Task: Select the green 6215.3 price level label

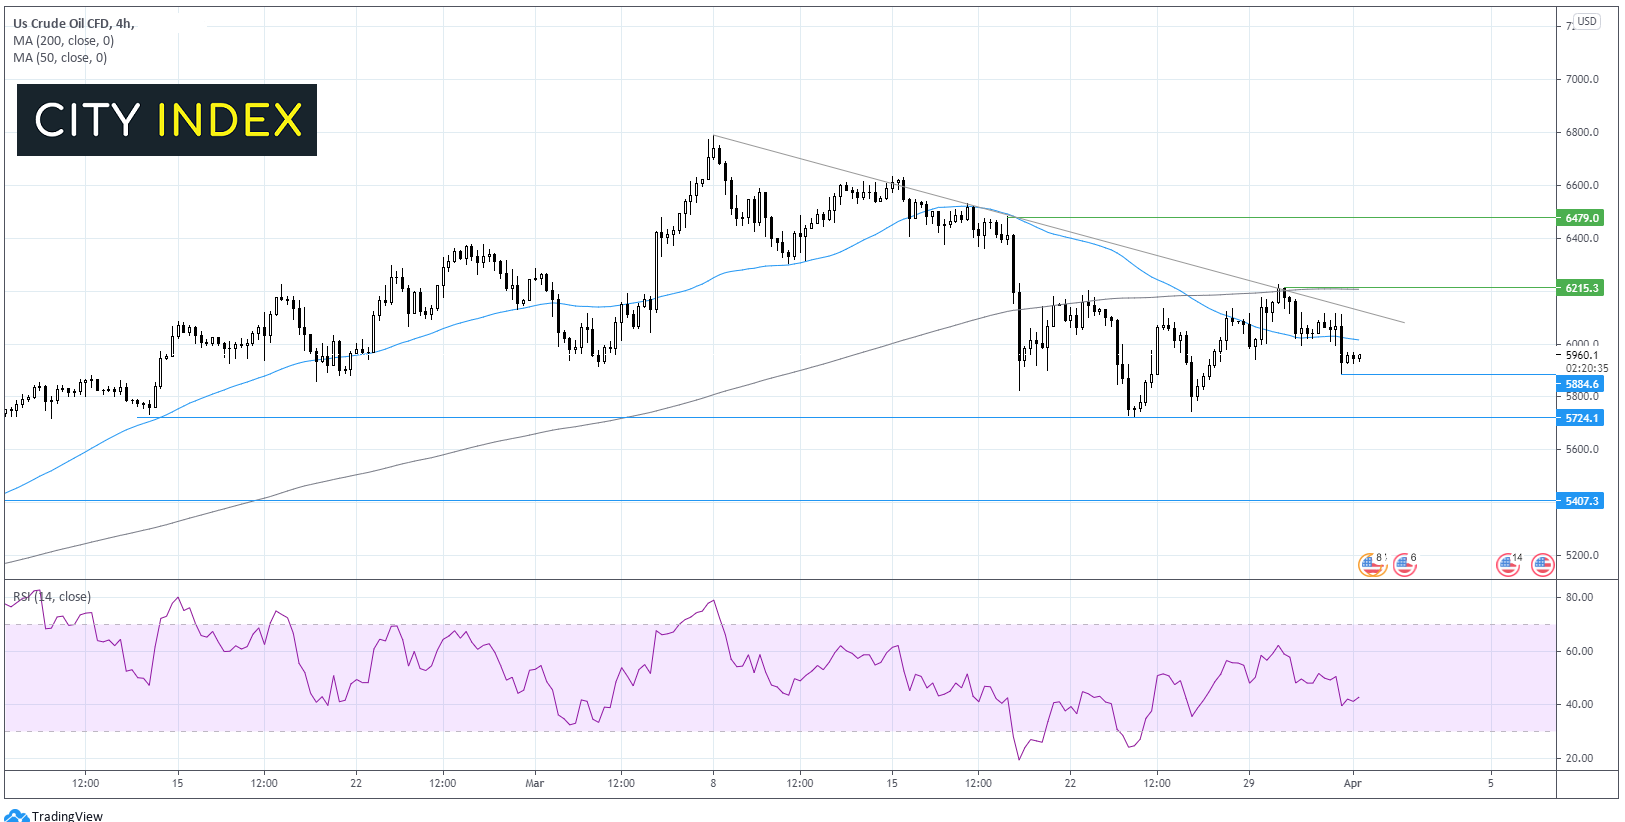Action: click(x=1580, y=288)
